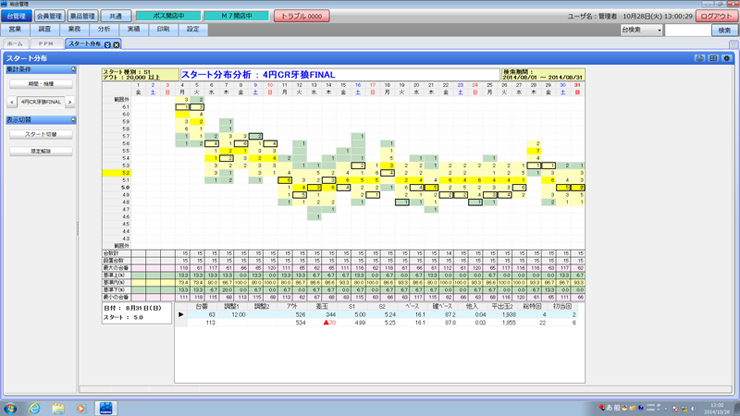Open the 業務 submenu

[x=75, y=29]
